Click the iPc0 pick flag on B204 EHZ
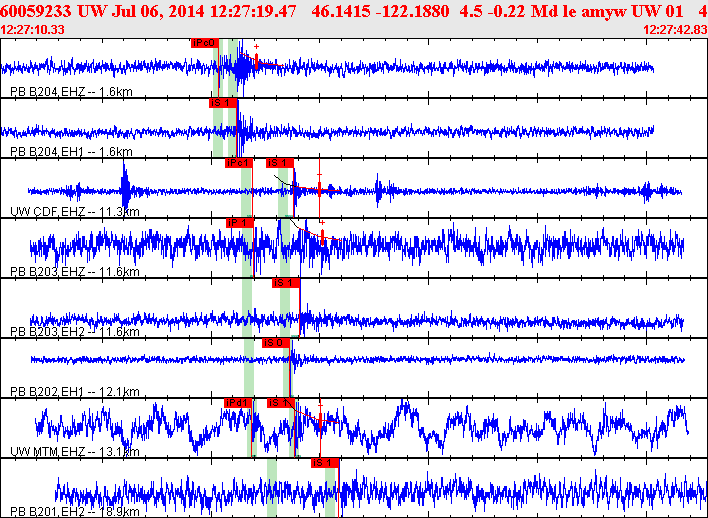Viewport: 708px width, 518px height. (204, 43)
